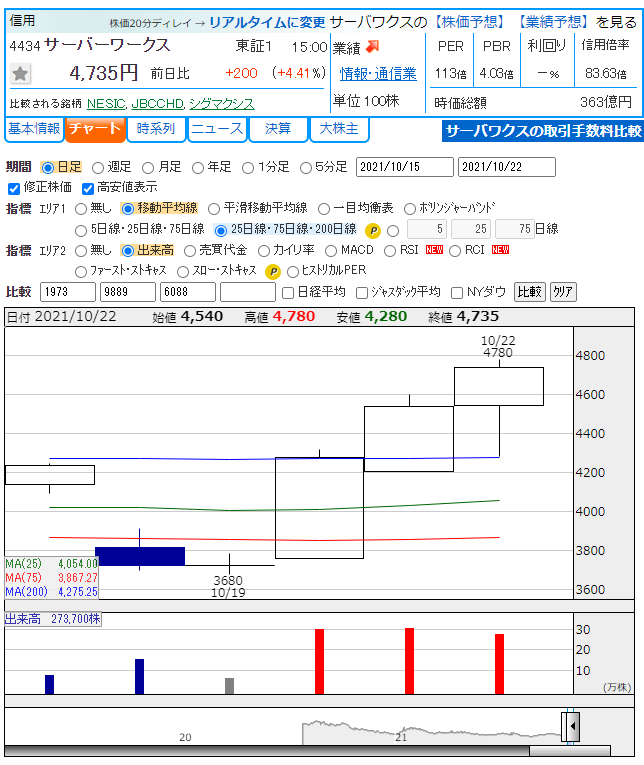Click the premium P icon beside スロー・ストキャス
Viewport: 644px width, 765px height.
273,271
